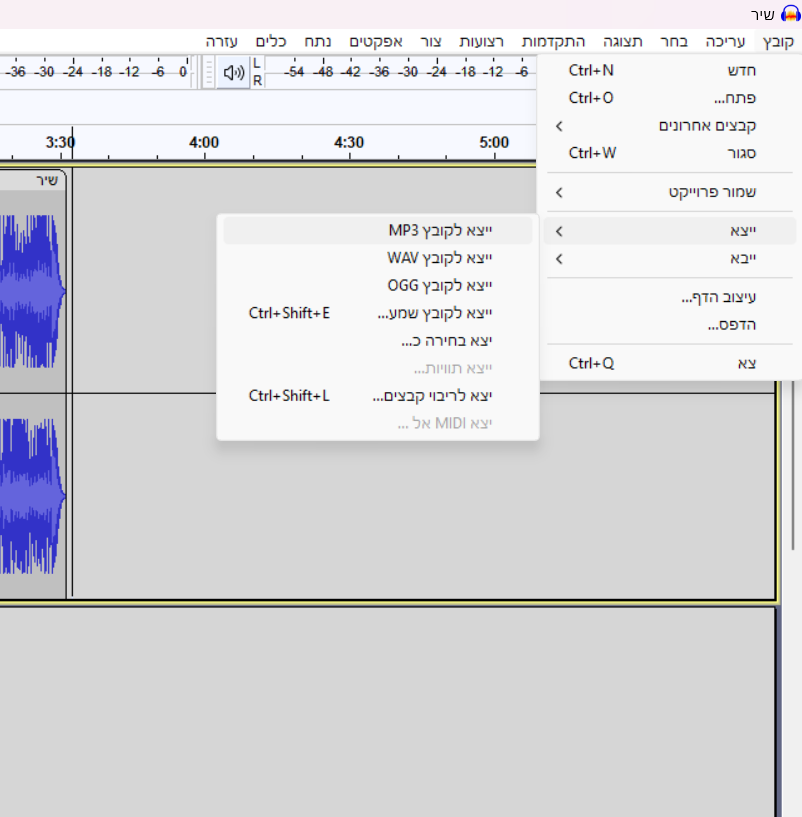Select ייצא לקובץ שמע... Ctrl+Shift+E
Screen dimensions: 802x817
click(x=378, y=313)
